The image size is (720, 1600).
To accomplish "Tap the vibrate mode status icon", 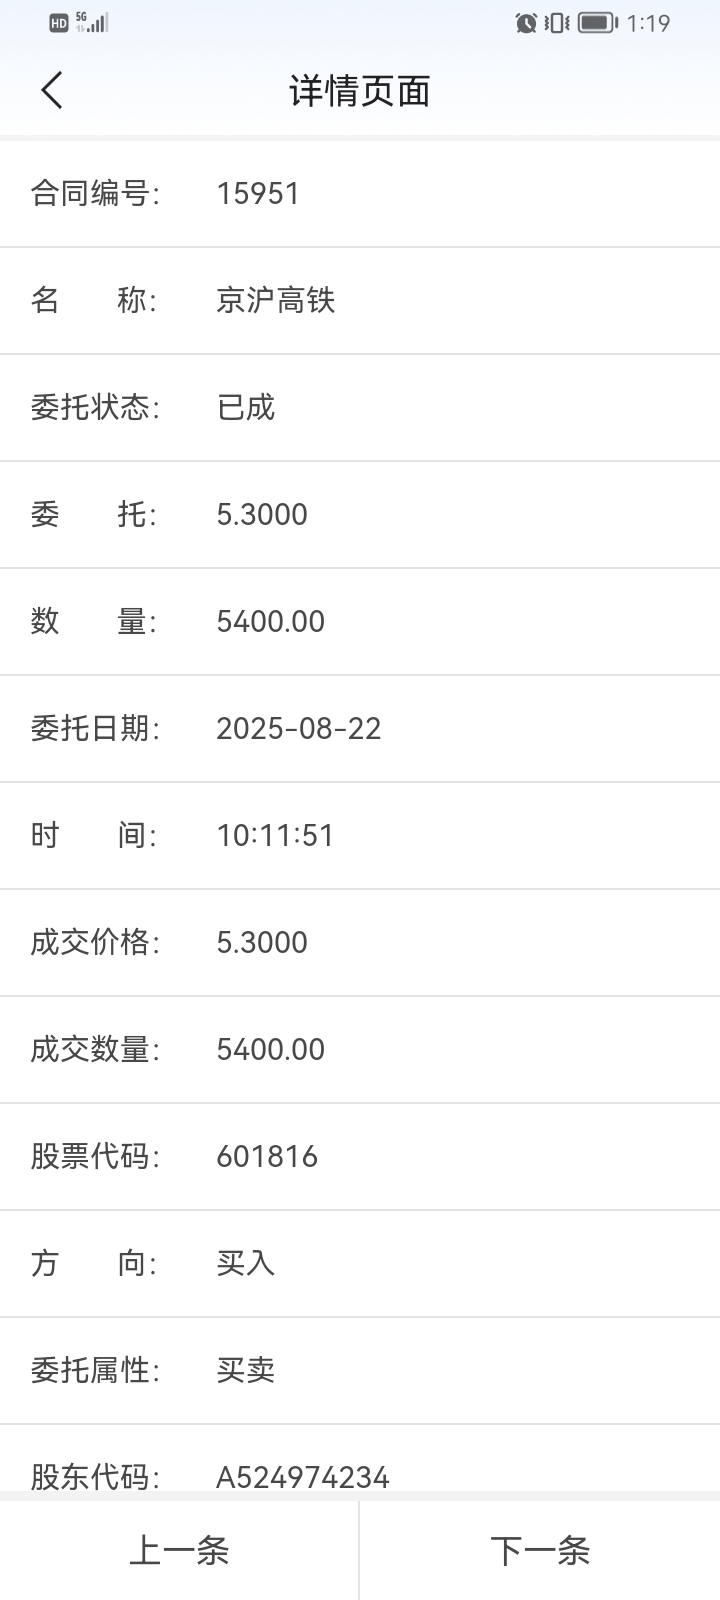I will tap(557, 22).
